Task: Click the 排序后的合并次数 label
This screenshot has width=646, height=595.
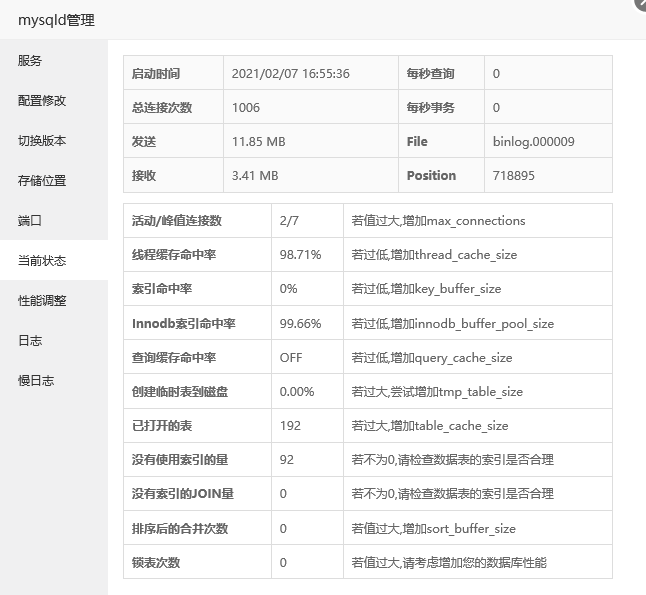Action: click(180, 529)
